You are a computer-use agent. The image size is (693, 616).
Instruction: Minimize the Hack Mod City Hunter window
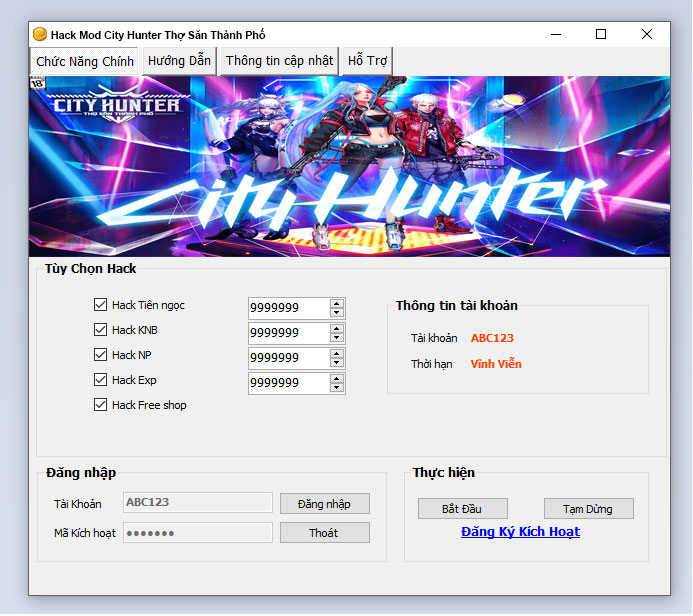point(556,34)
